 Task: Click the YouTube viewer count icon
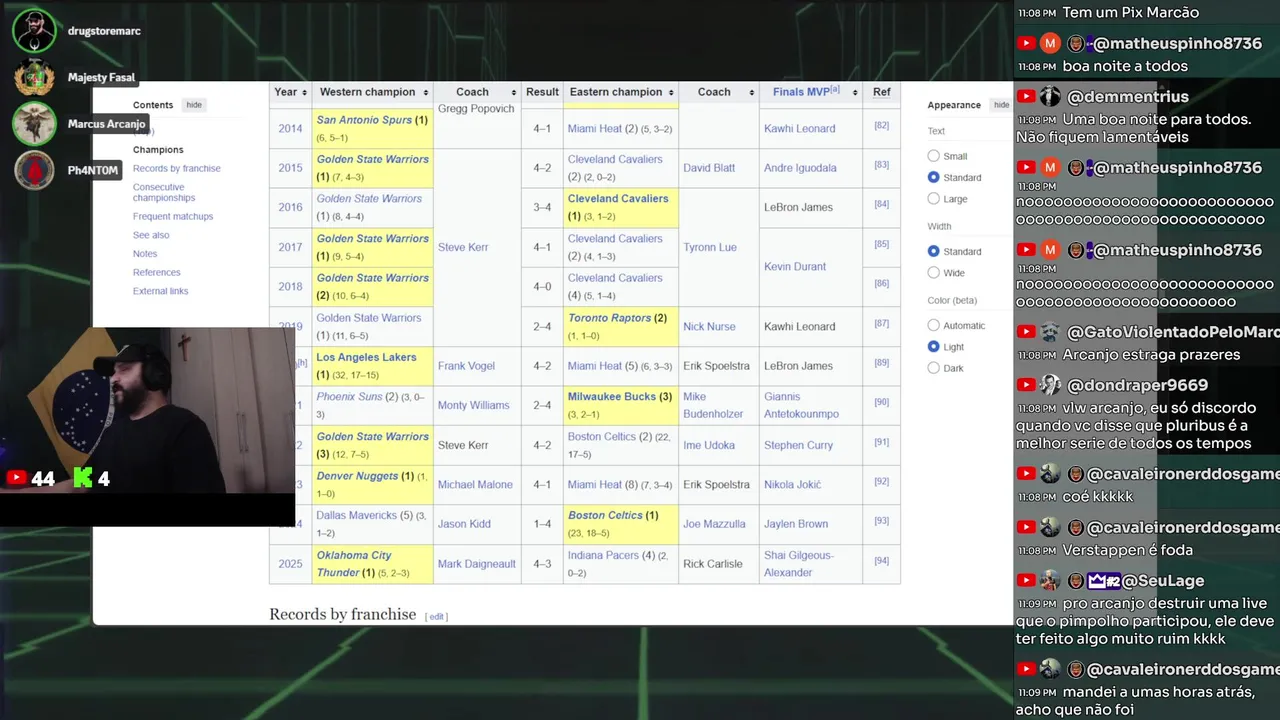(x=16, y=478)
